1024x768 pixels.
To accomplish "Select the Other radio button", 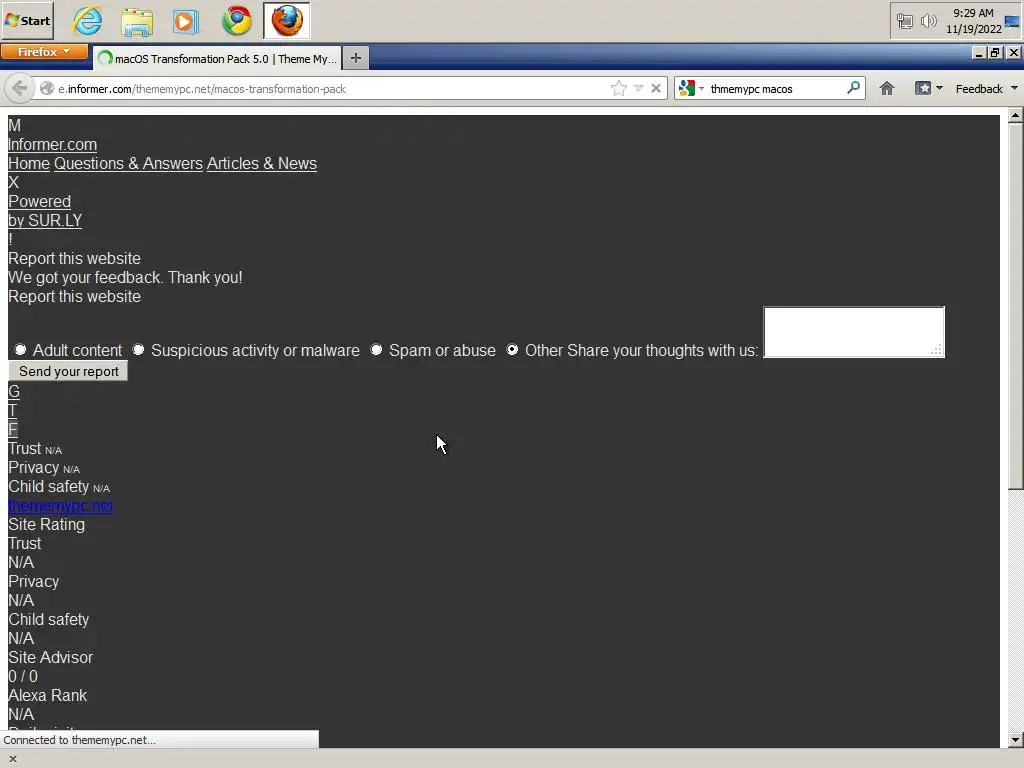I will 513,350.
